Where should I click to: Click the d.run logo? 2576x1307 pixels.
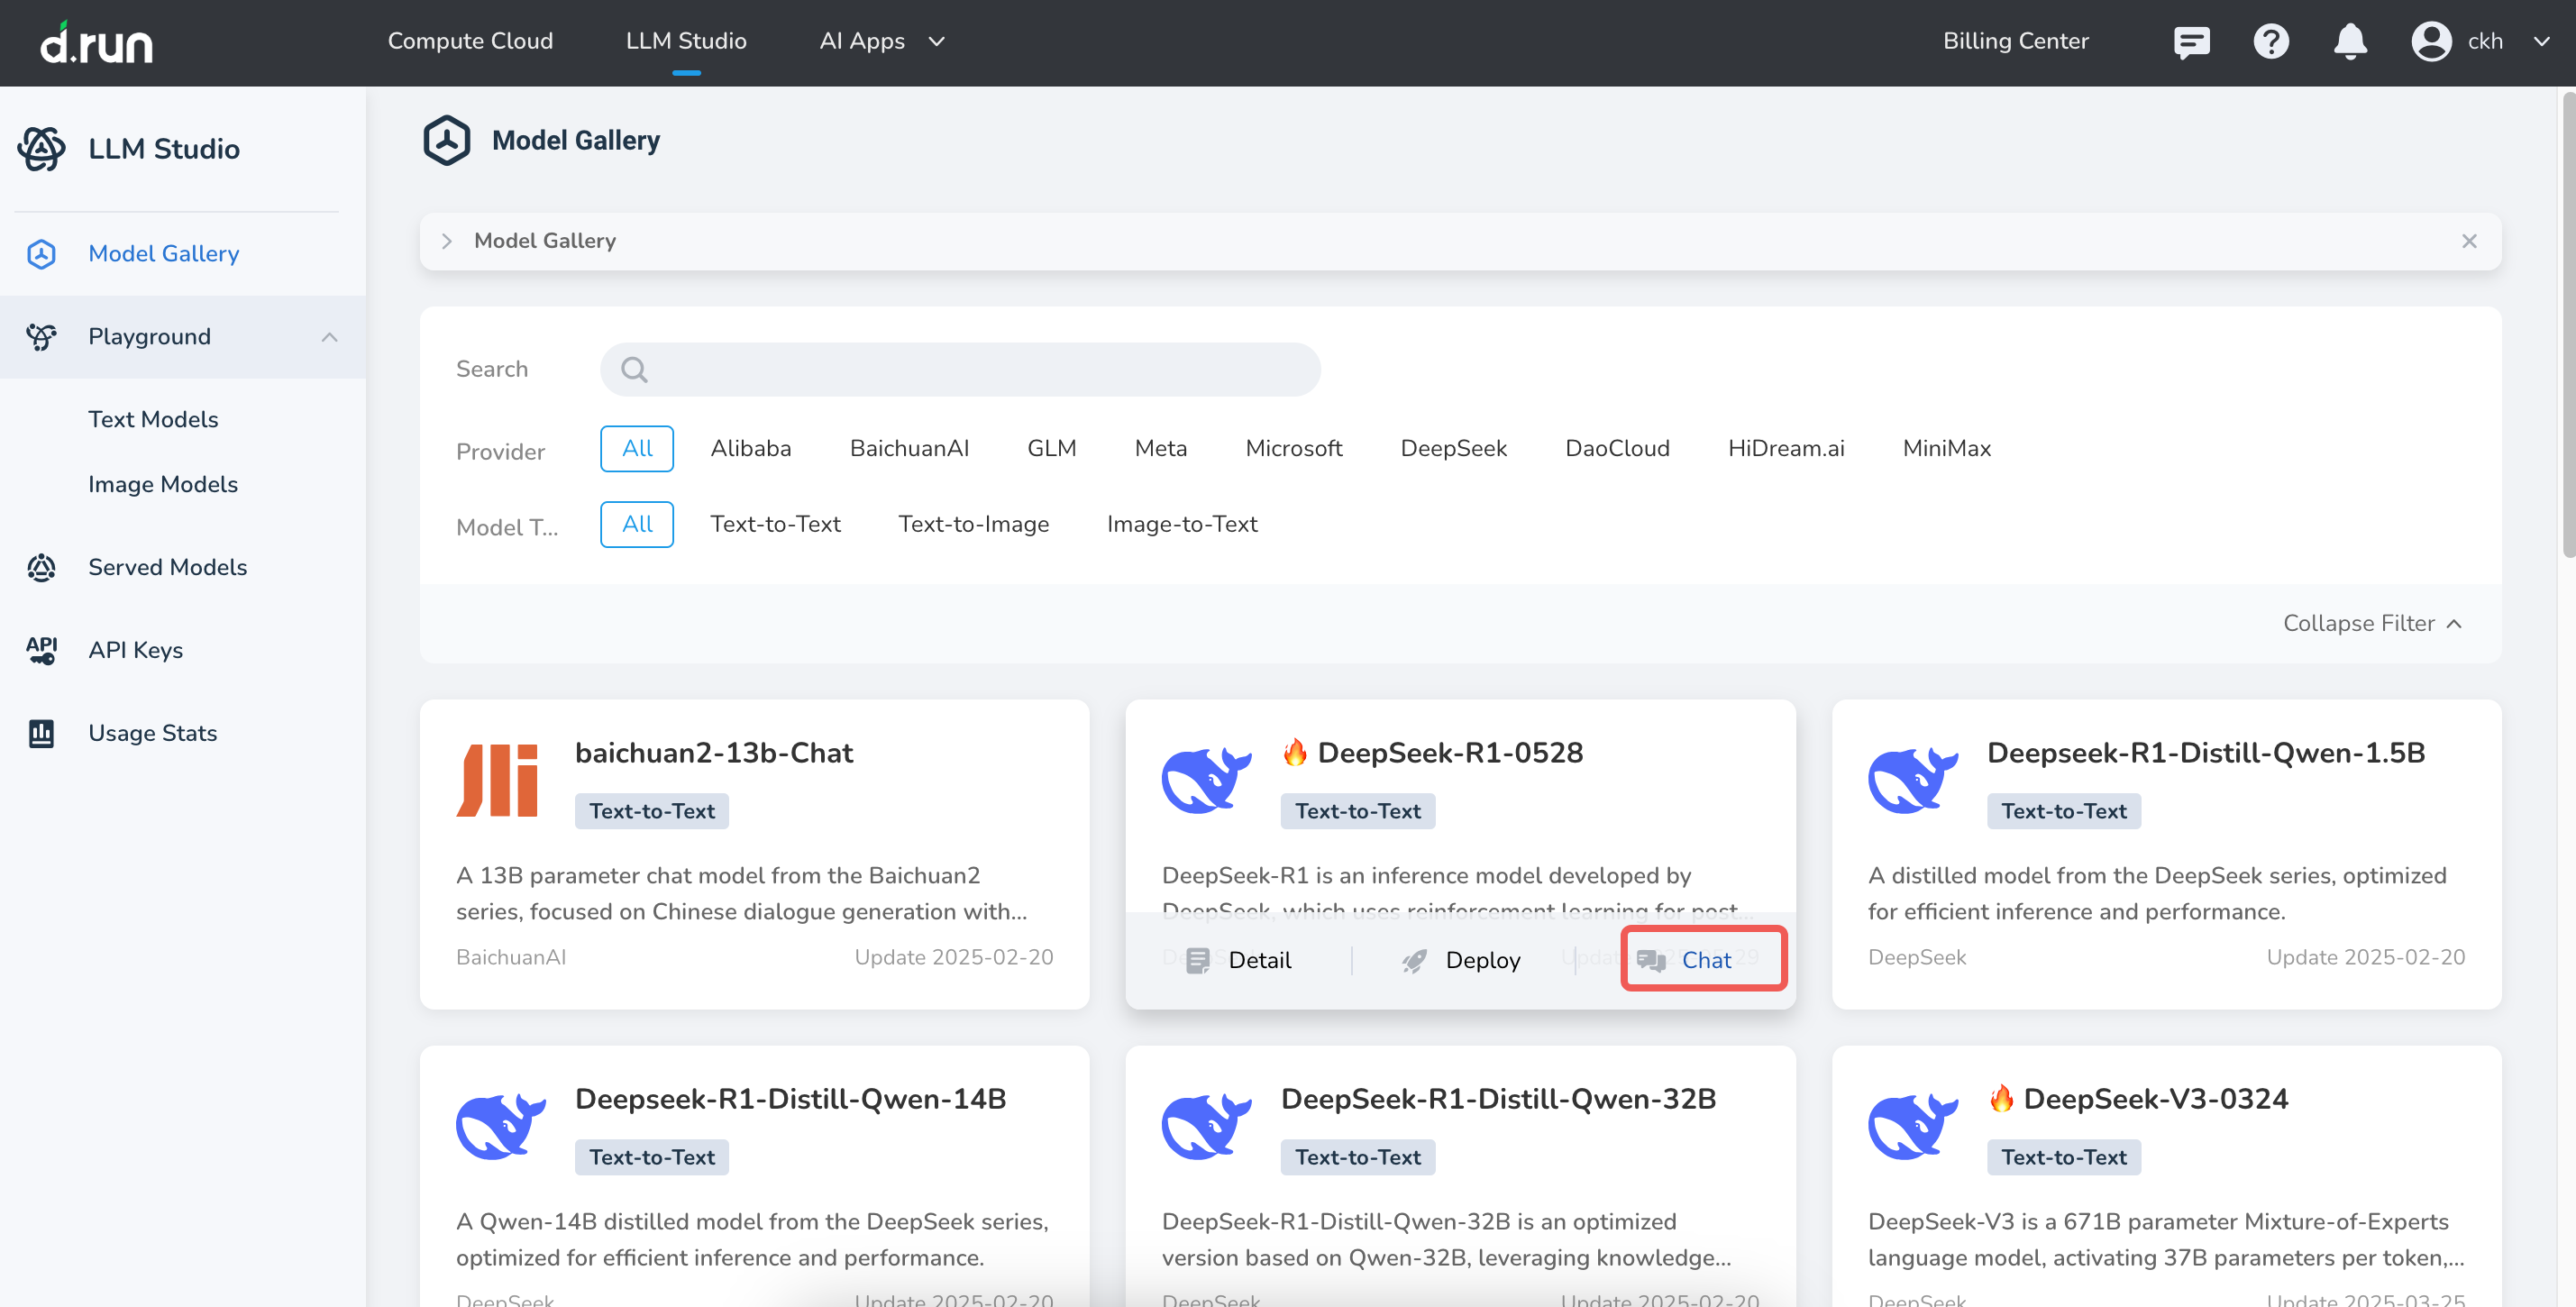pos(96,42)
